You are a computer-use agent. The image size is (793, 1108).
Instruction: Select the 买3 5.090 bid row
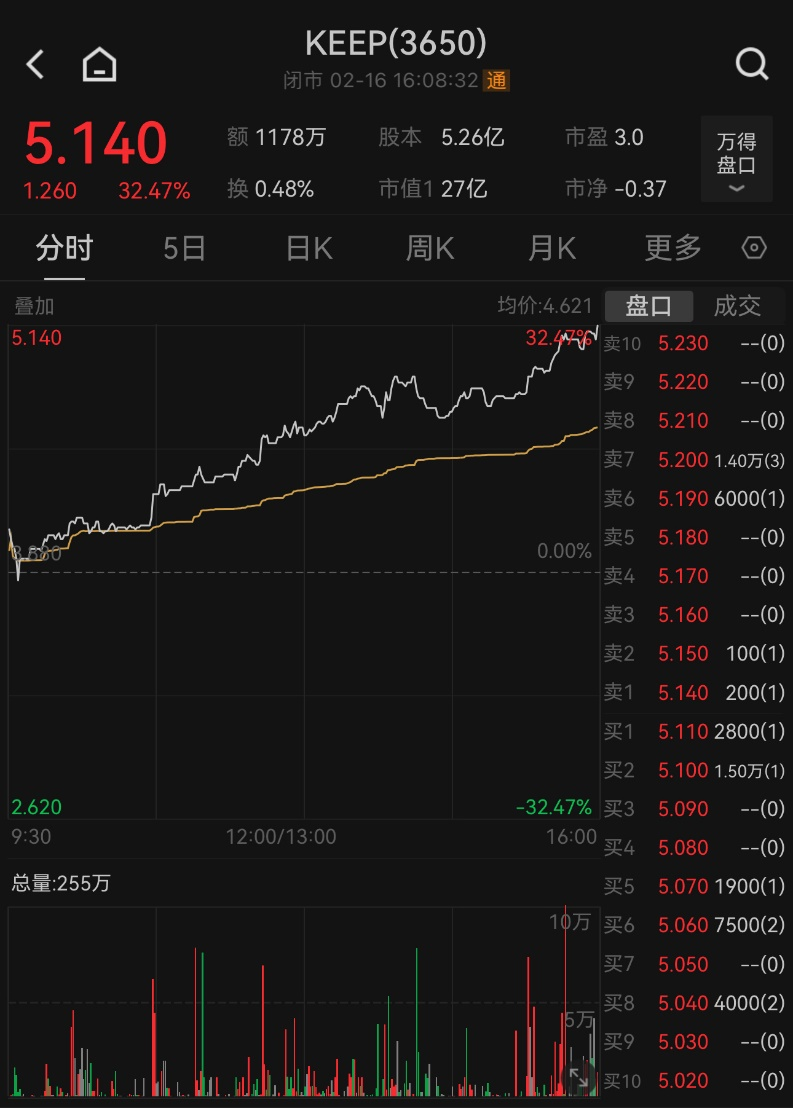click(694, 809)
